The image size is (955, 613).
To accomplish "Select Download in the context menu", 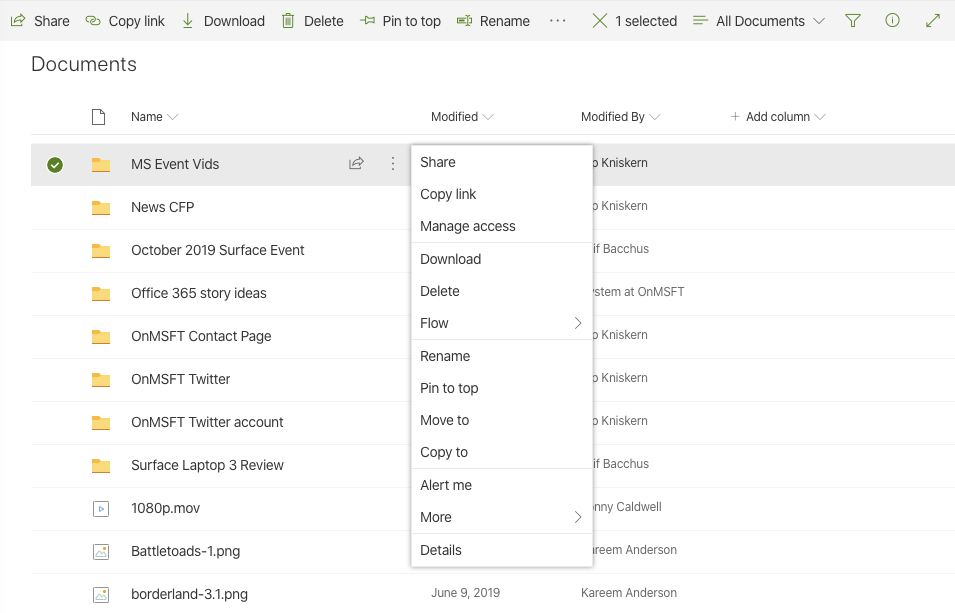I will click(502, 259).
